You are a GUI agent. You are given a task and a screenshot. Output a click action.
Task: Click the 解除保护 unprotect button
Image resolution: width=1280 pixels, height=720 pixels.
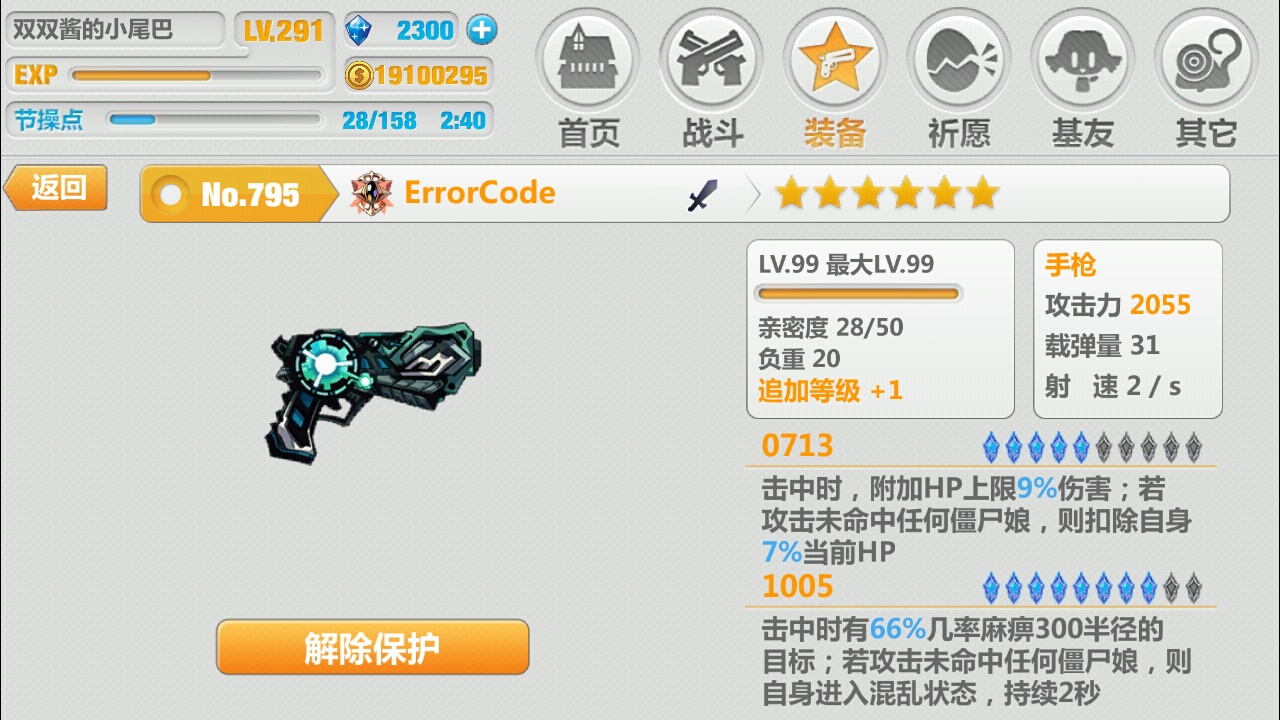click(372, 648)
